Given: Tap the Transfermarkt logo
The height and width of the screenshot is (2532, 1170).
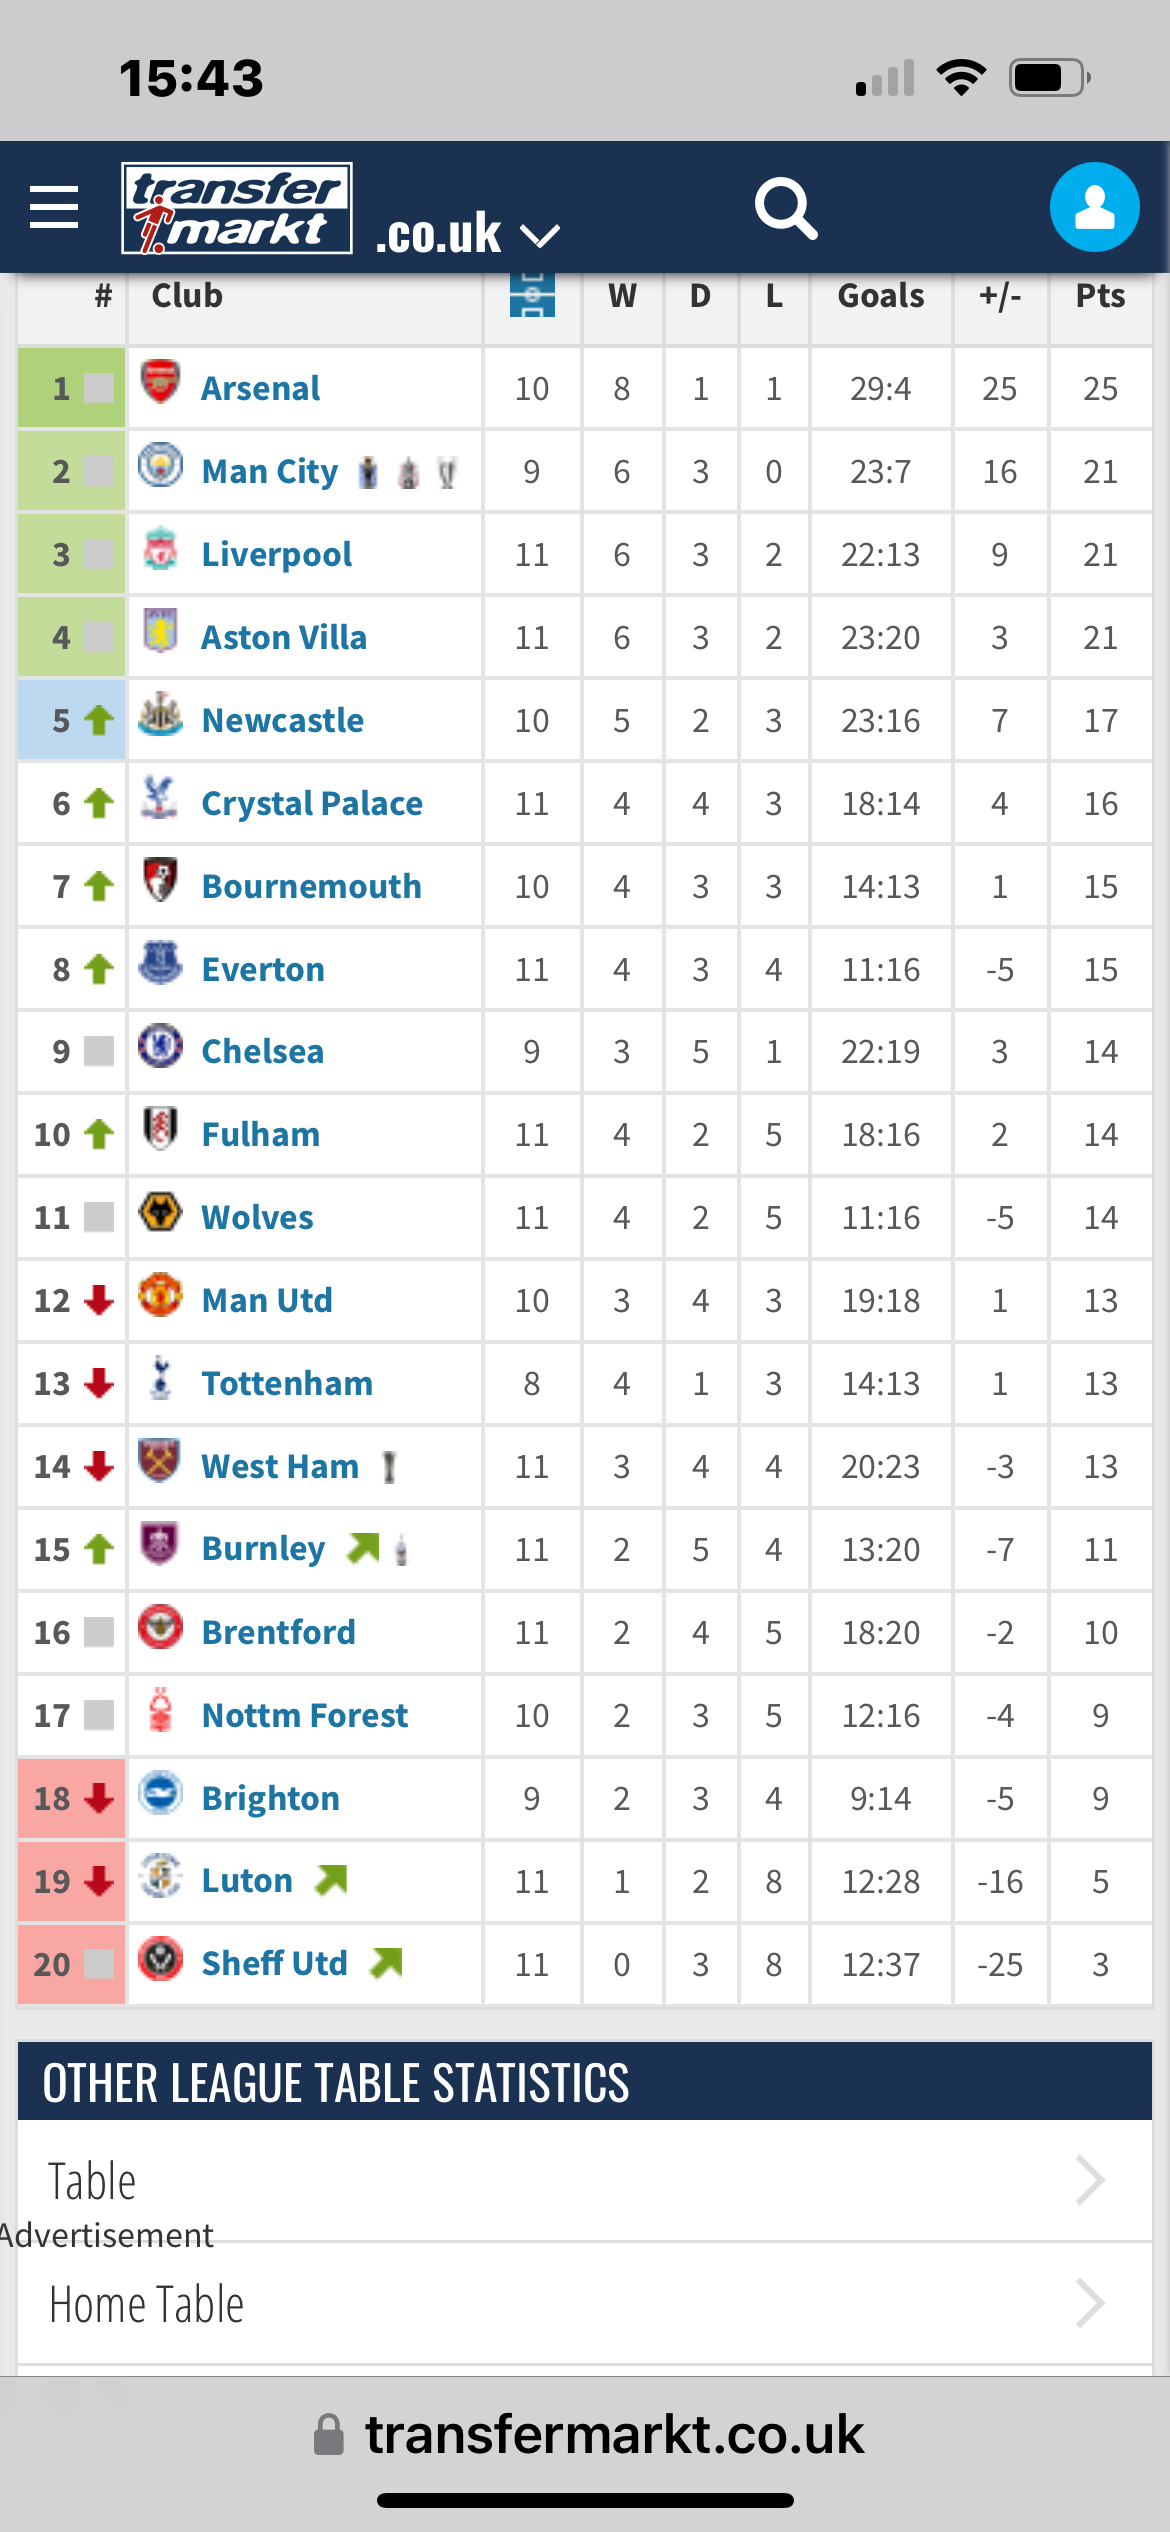Looking at the screenshot, I should (236, 208).
